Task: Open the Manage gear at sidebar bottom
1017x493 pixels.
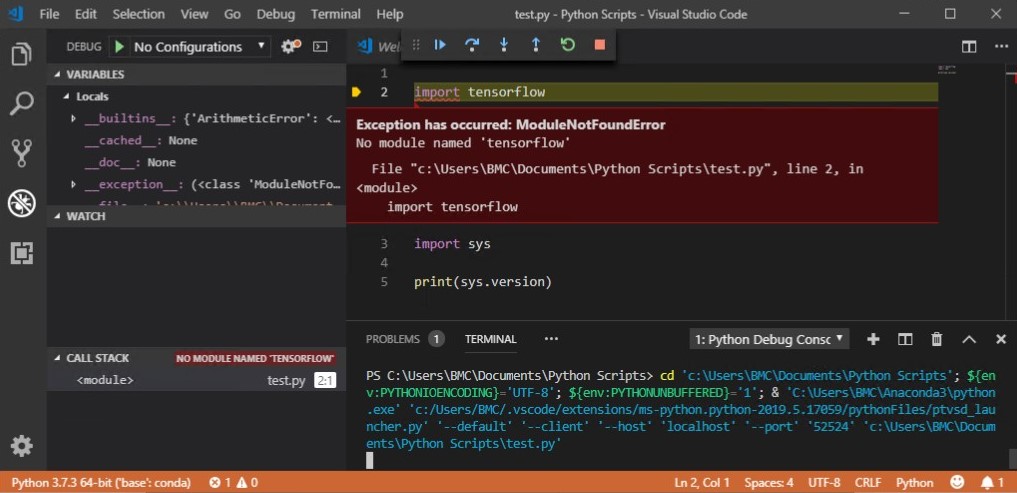Action: click(22, 446)
